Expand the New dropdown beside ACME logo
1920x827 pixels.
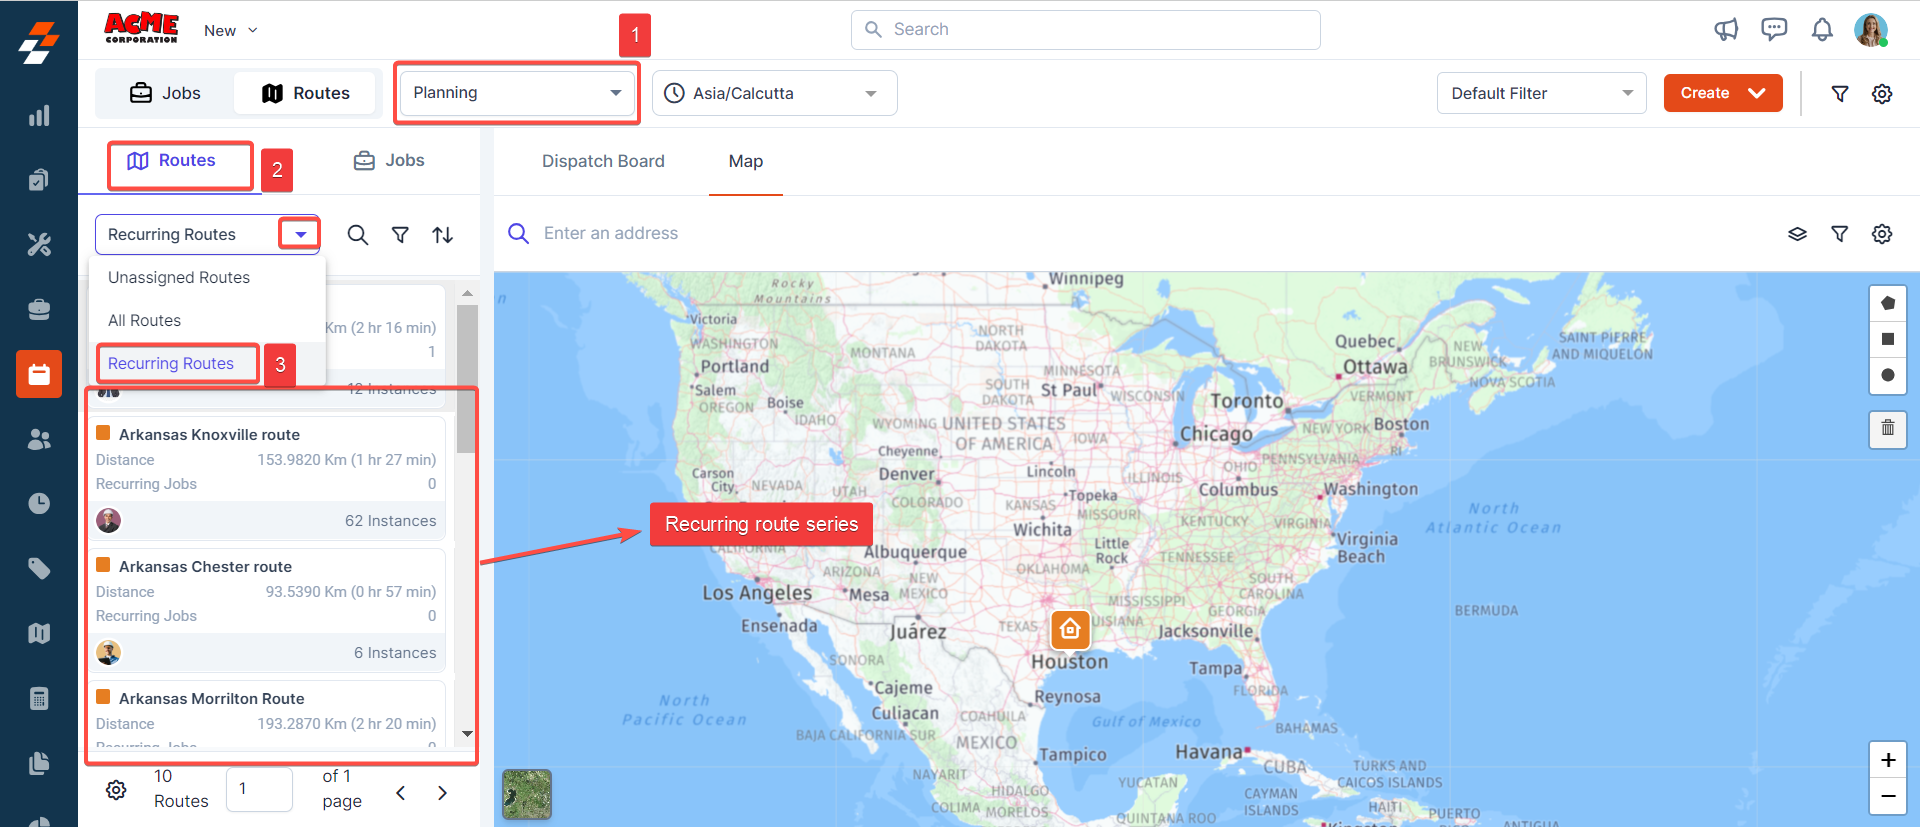[x=231, y=31]
